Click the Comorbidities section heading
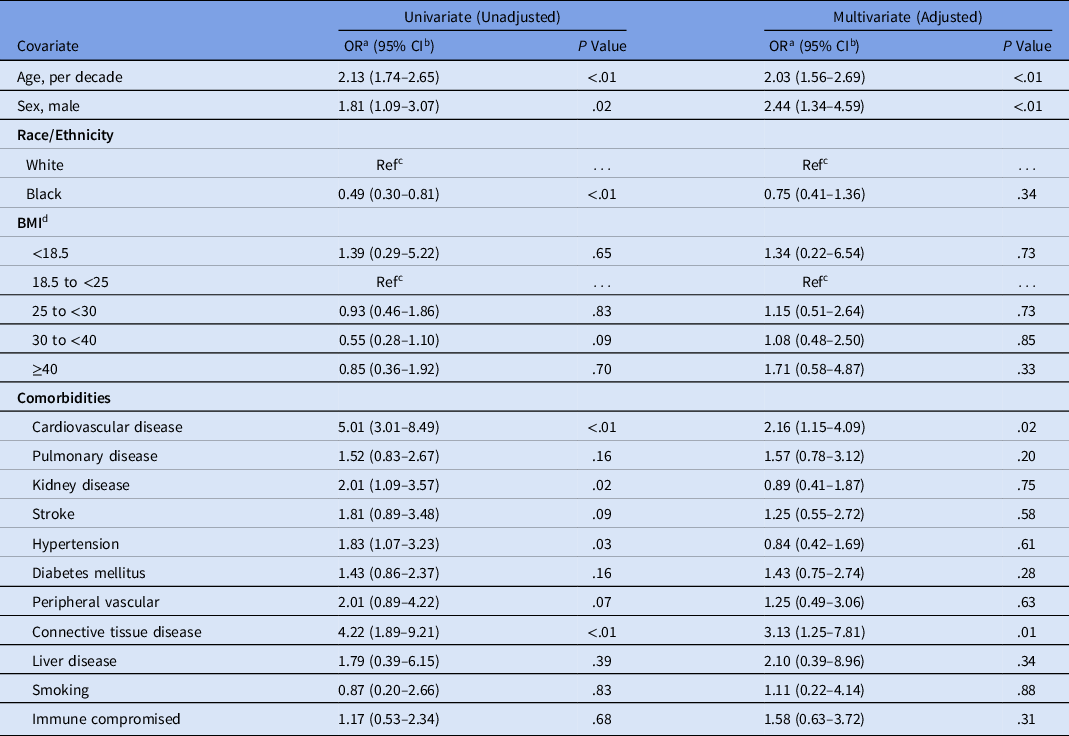The image size is (1069, 736). click(62, 398)
